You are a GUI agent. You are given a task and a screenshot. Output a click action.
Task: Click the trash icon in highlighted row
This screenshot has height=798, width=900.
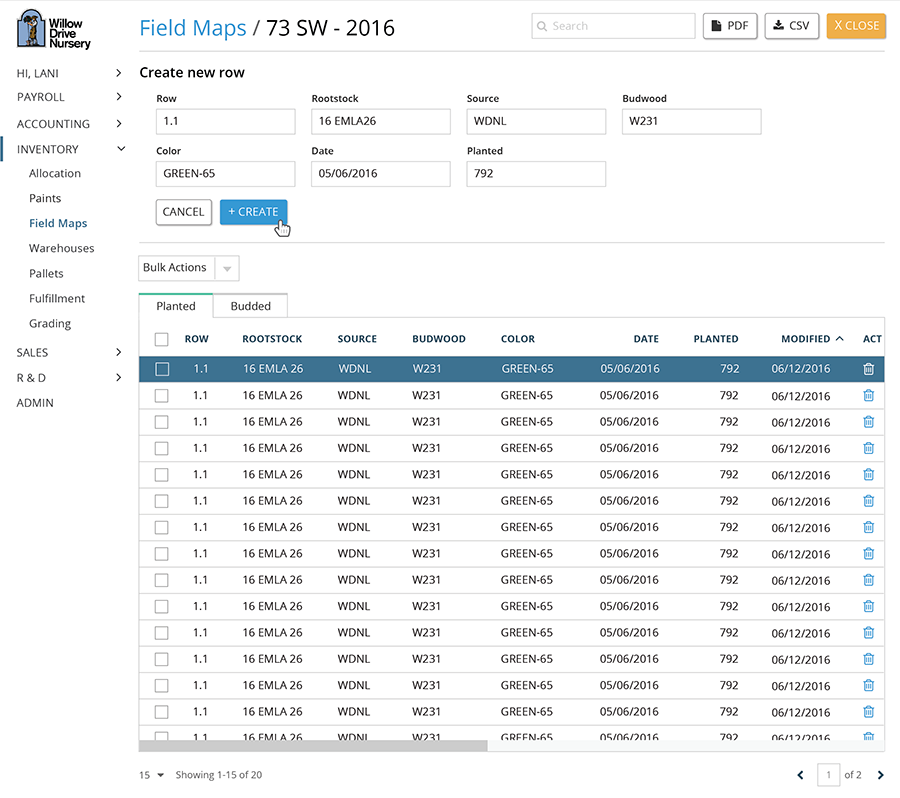868,369
